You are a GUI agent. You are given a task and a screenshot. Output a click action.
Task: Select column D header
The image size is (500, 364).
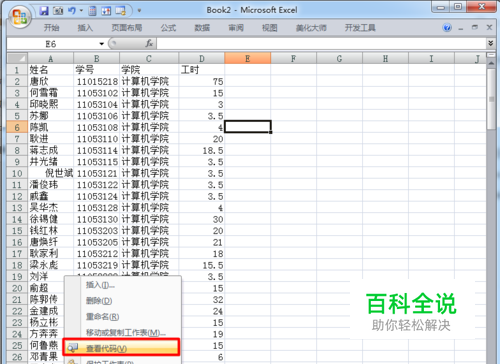[202, 59]
